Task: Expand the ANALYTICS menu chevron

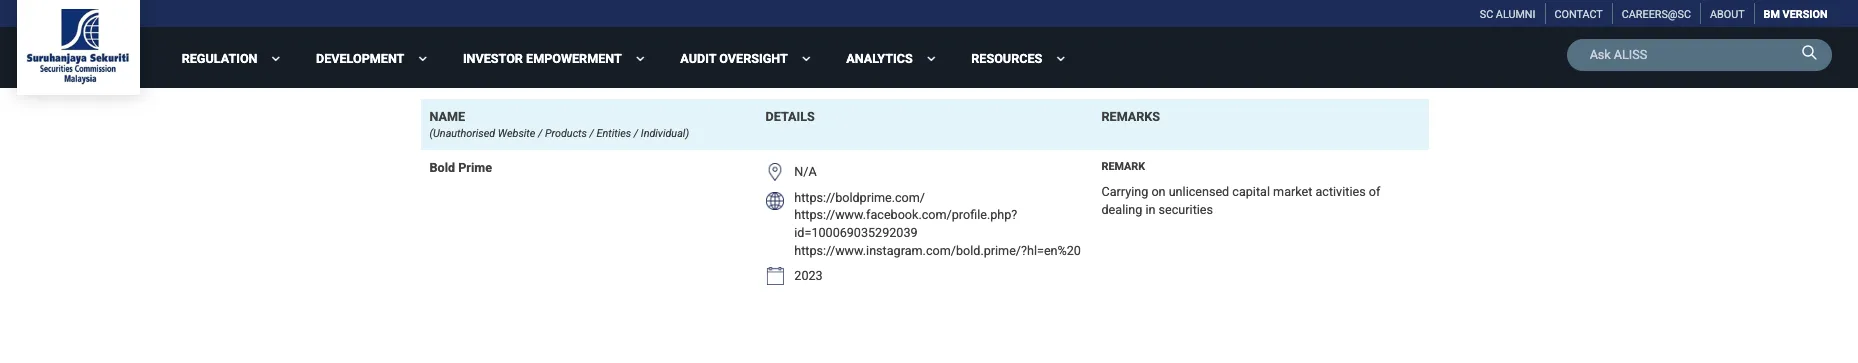Action: click(x=931, y=59)
